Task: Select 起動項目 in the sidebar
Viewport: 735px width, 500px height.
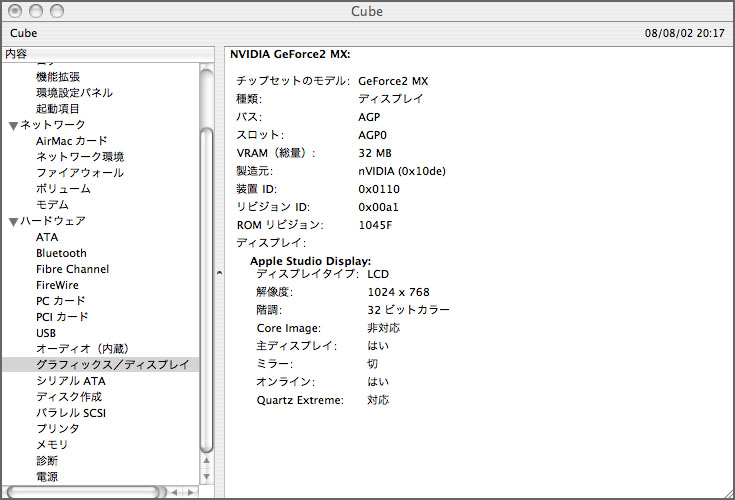Action: tap(58, 109)
